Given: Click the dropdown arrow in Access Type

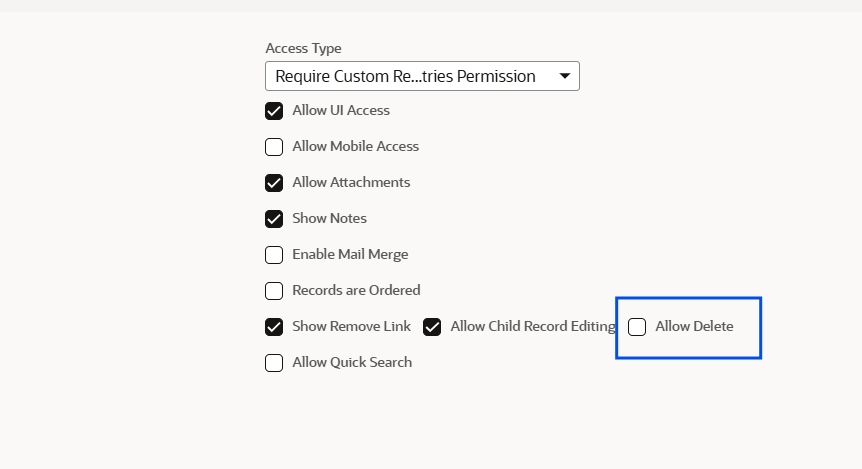Looking at the screenshot, I should [565, 76].
